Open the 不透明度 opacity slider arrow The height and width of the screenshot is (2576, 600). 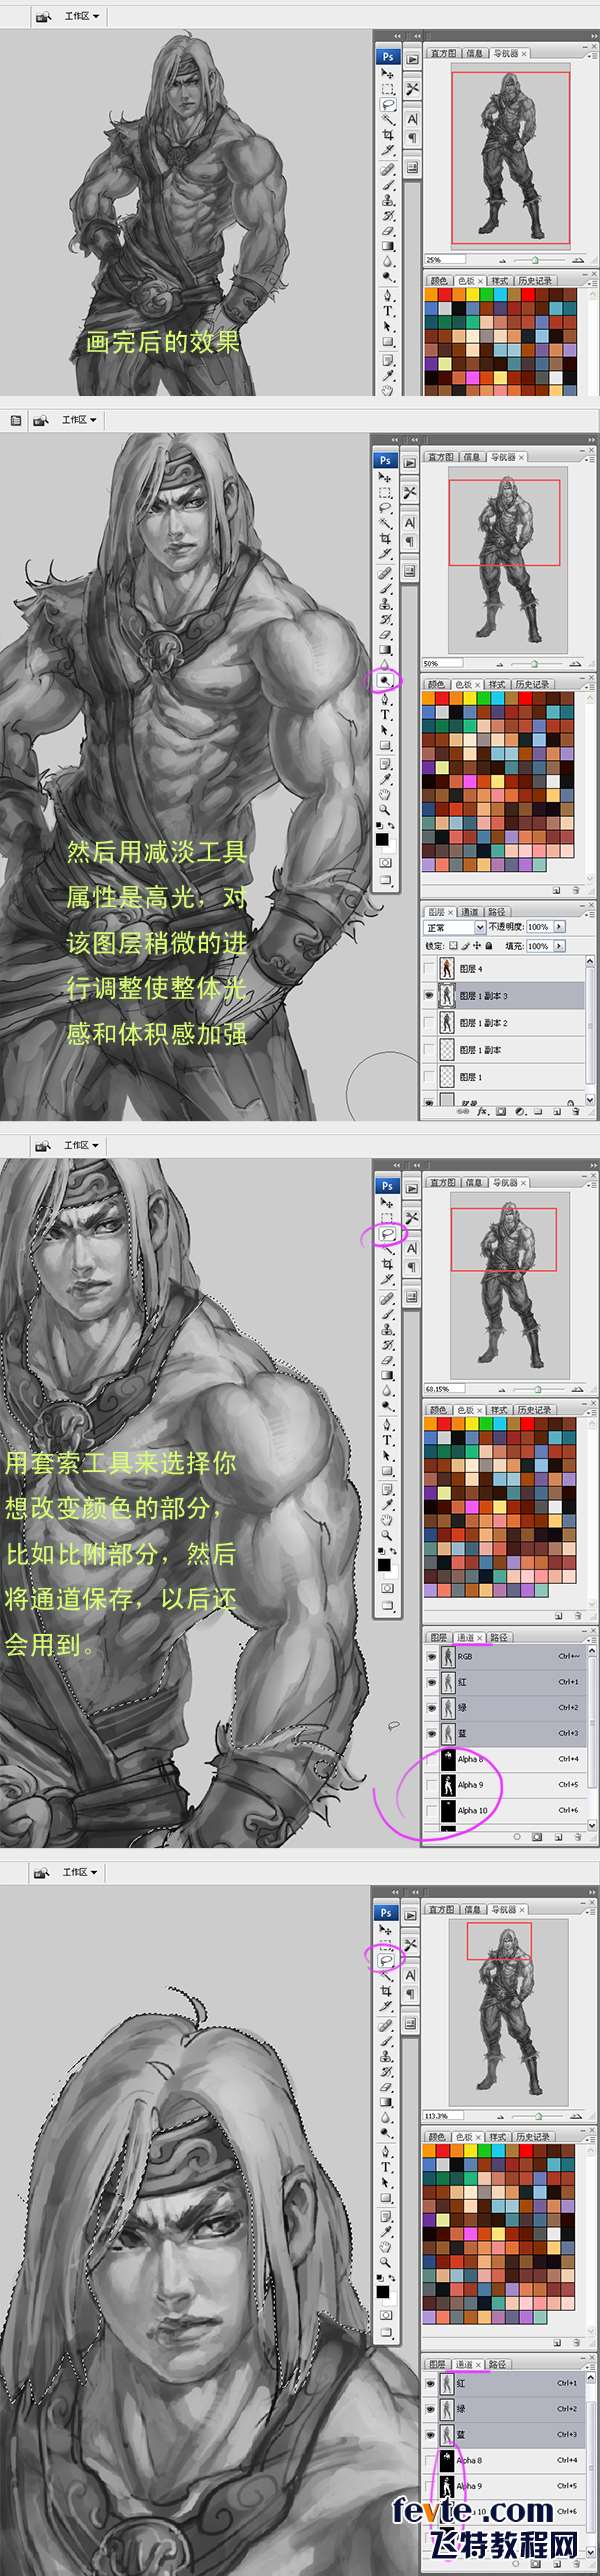558,927
